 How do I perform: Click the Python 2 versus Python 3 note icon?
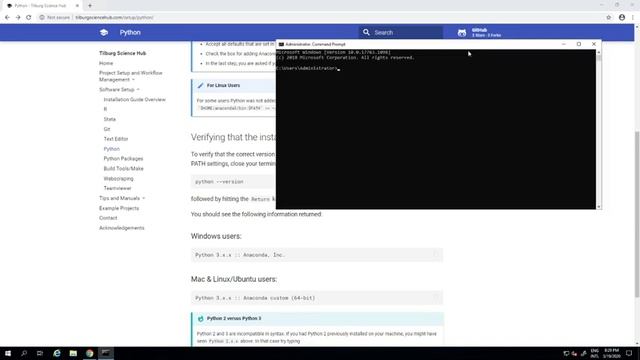click(x=200, y=319)
